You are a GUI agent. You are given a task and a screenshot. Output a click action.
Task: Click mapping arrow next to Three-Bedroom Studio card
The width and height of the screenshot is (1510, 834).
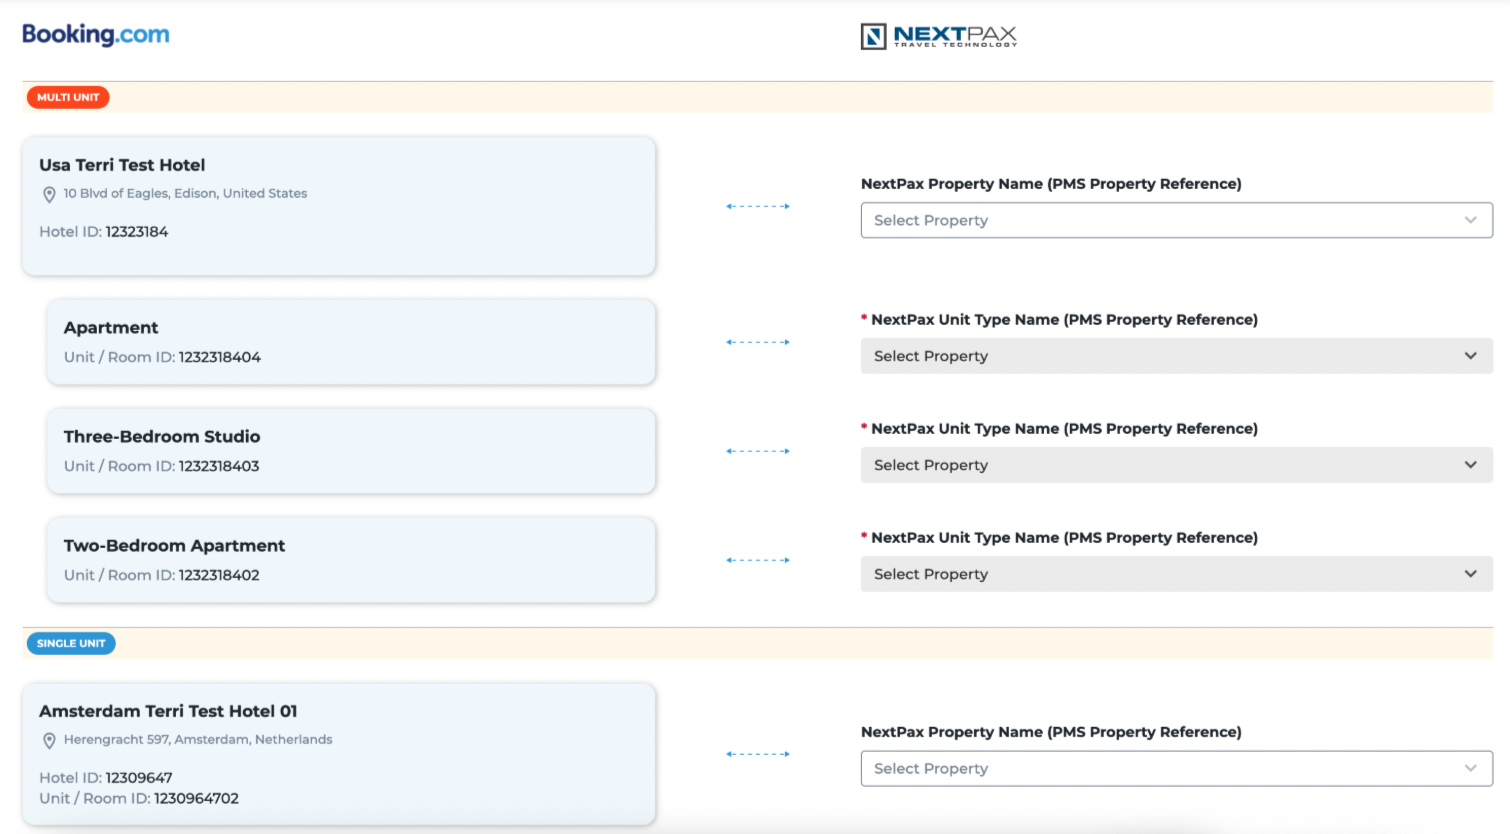758,451
